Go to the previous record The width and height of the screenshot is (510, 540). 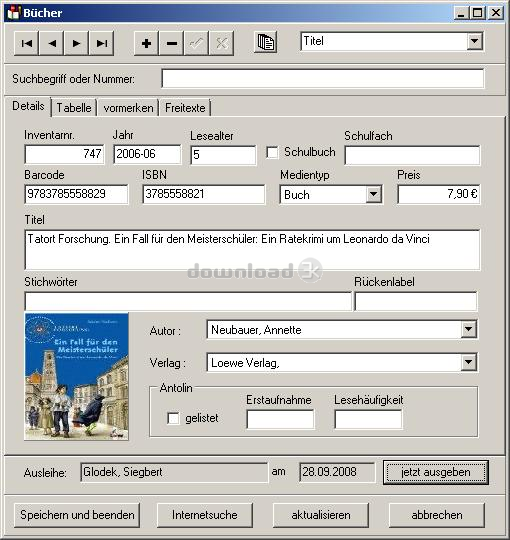(x=52, y=43)
